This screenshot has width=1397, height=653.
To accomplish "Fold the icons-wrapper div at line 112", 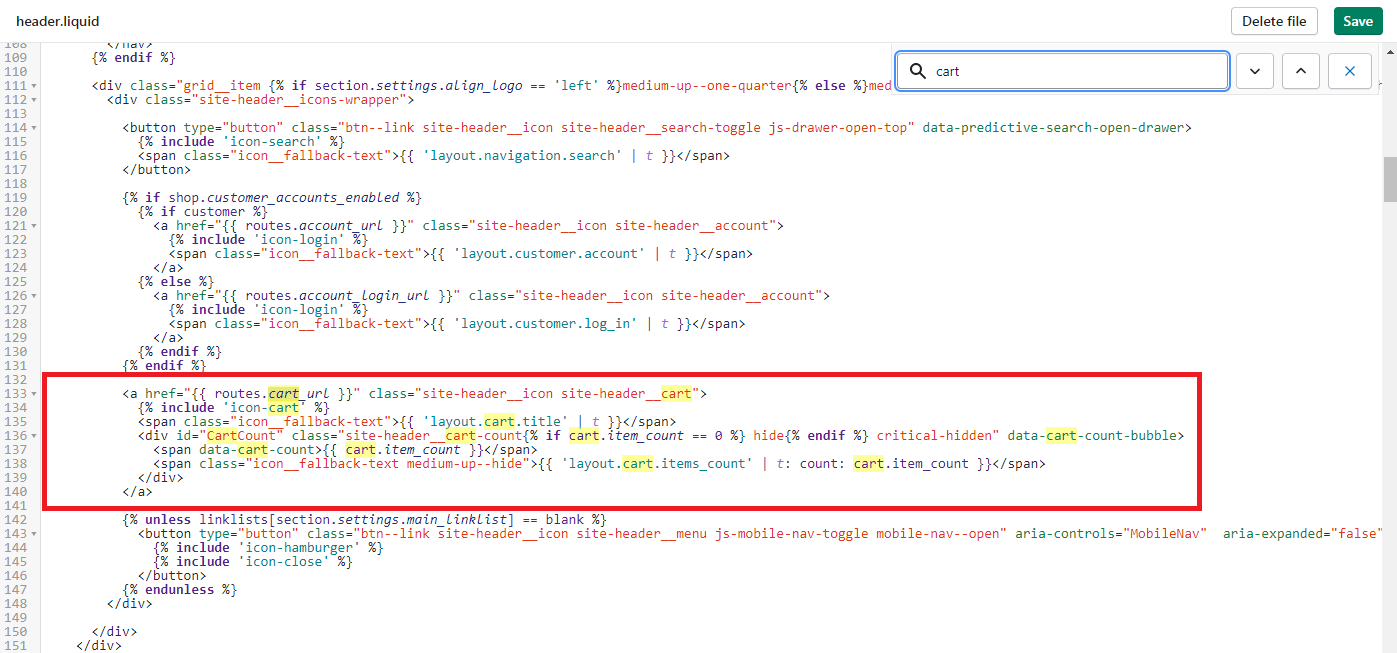I will point(34,100).
